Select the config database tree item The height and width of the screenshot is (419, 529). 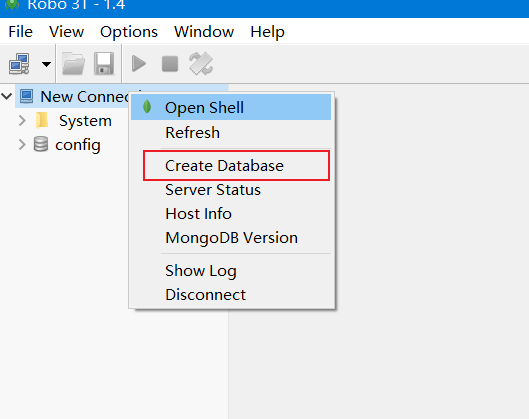point(78,145)
